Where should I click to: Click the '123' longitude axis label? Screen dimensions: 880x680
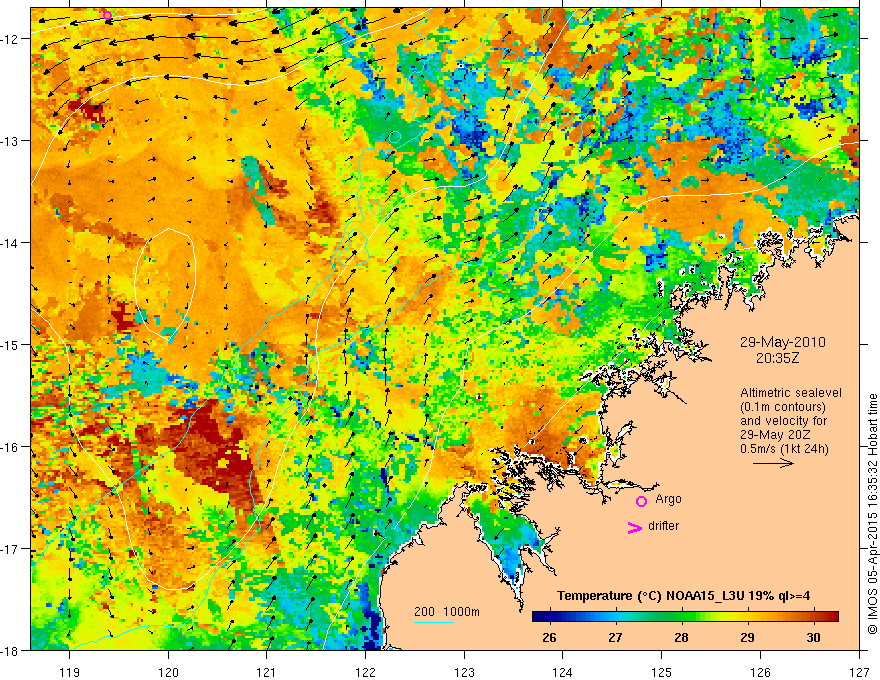pos(464,672)
